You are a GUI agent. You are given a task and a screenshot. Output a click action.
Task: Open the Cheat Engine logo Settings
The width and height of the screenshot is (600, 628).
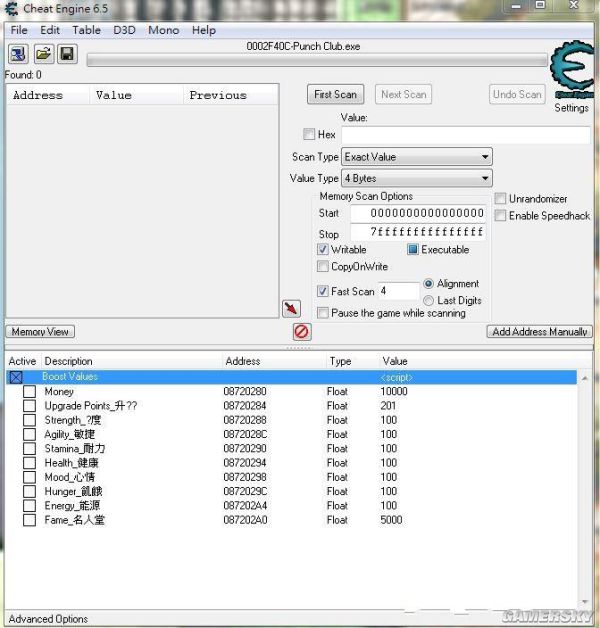pos(572,76)
